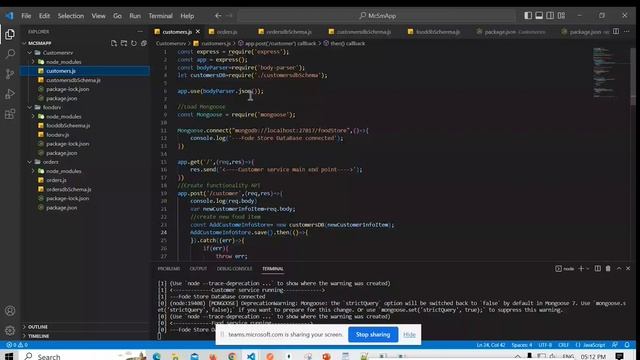The width and height of the screenshot is (640, 360).
Task: Open Visual Studio Code from the taskbar
Action: [x=251, y=356]
